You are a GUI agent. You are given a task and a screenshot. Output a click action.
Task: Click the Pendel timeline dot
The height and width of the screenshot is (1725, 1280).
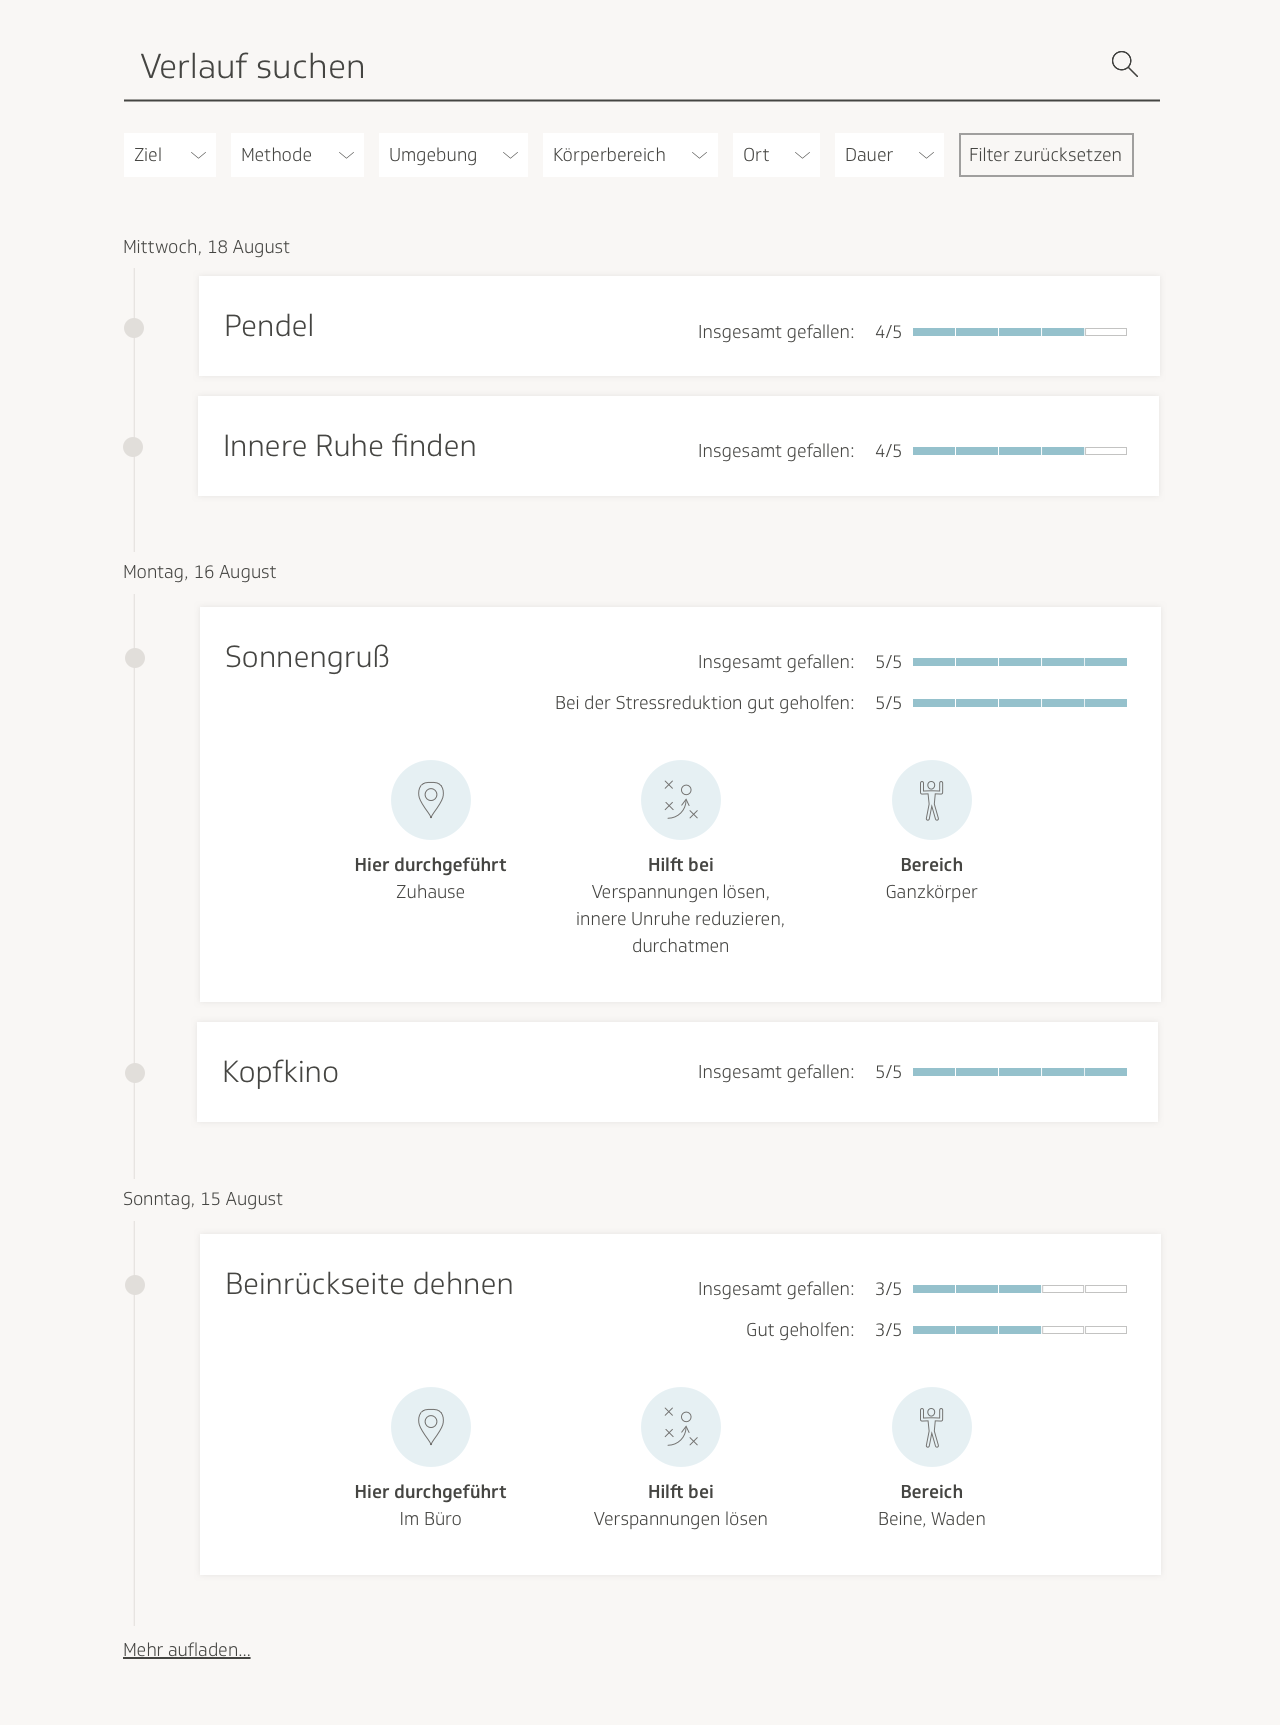[x=134, y=328]
